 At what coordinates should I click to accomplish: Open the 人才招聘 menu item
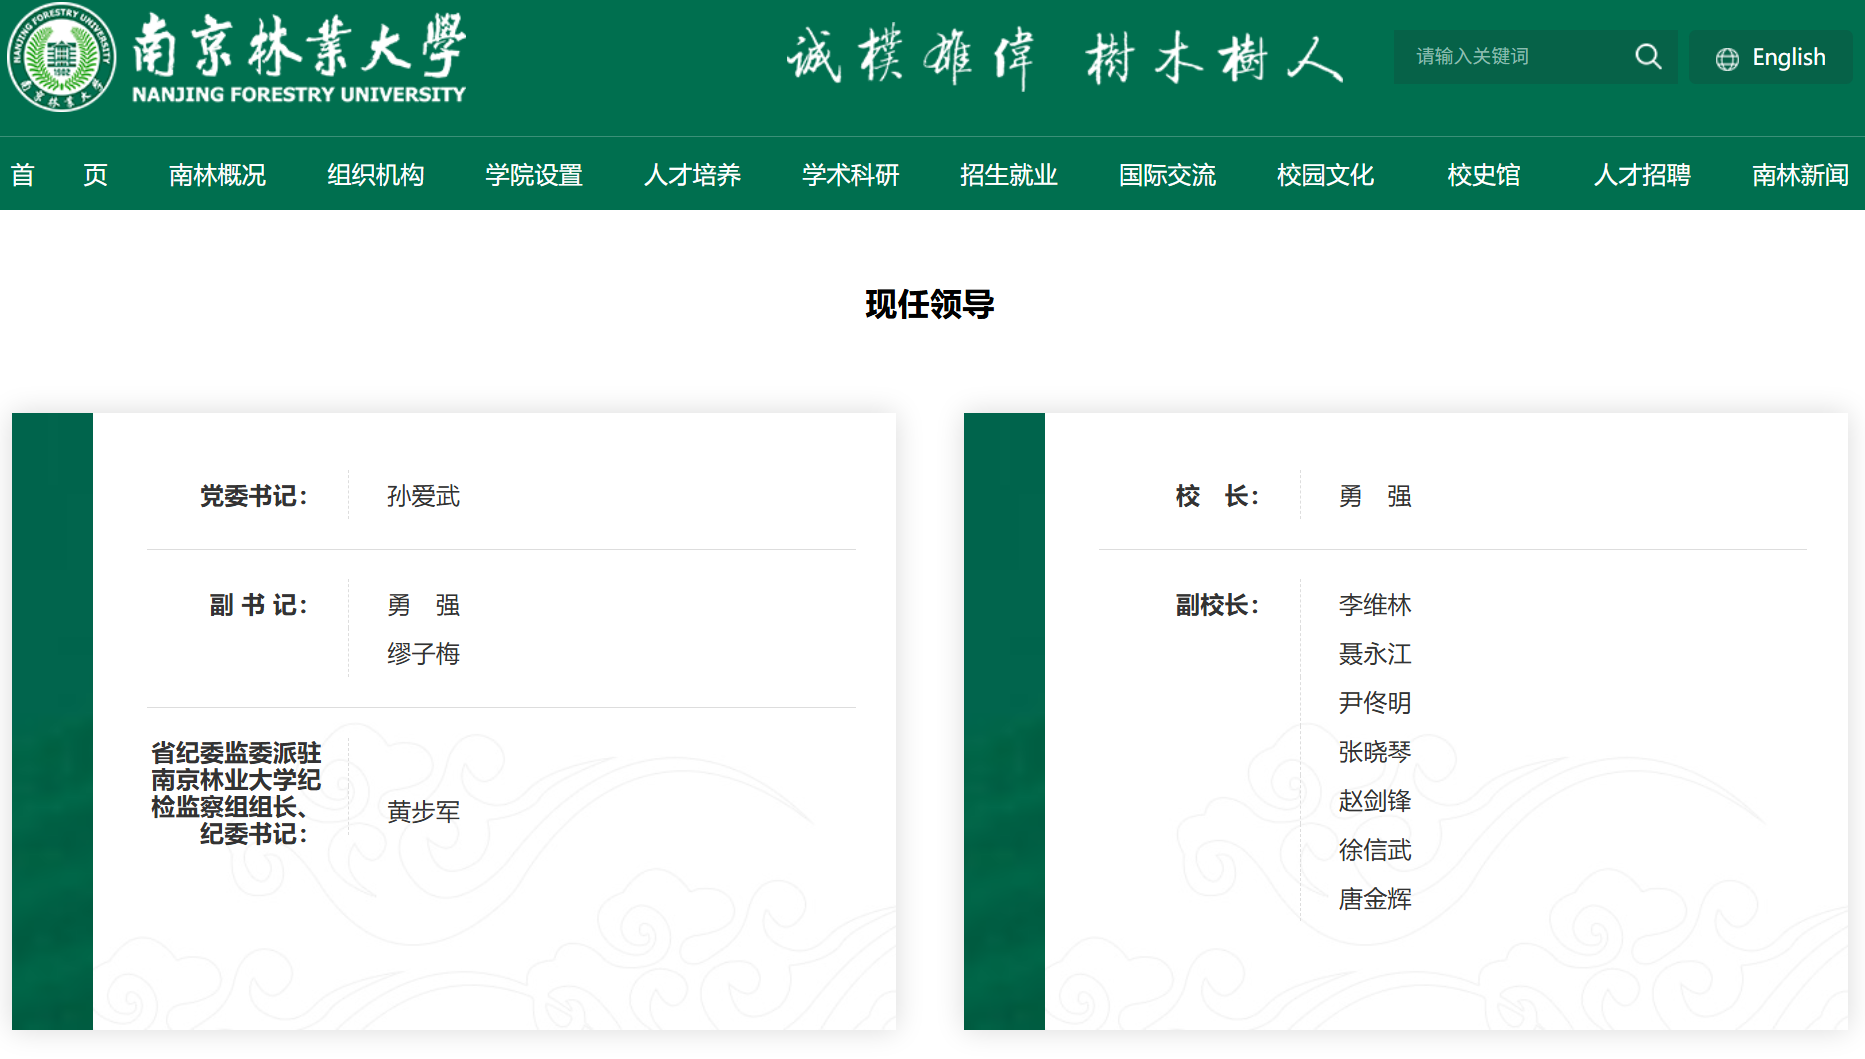(x=1642, y=175)
